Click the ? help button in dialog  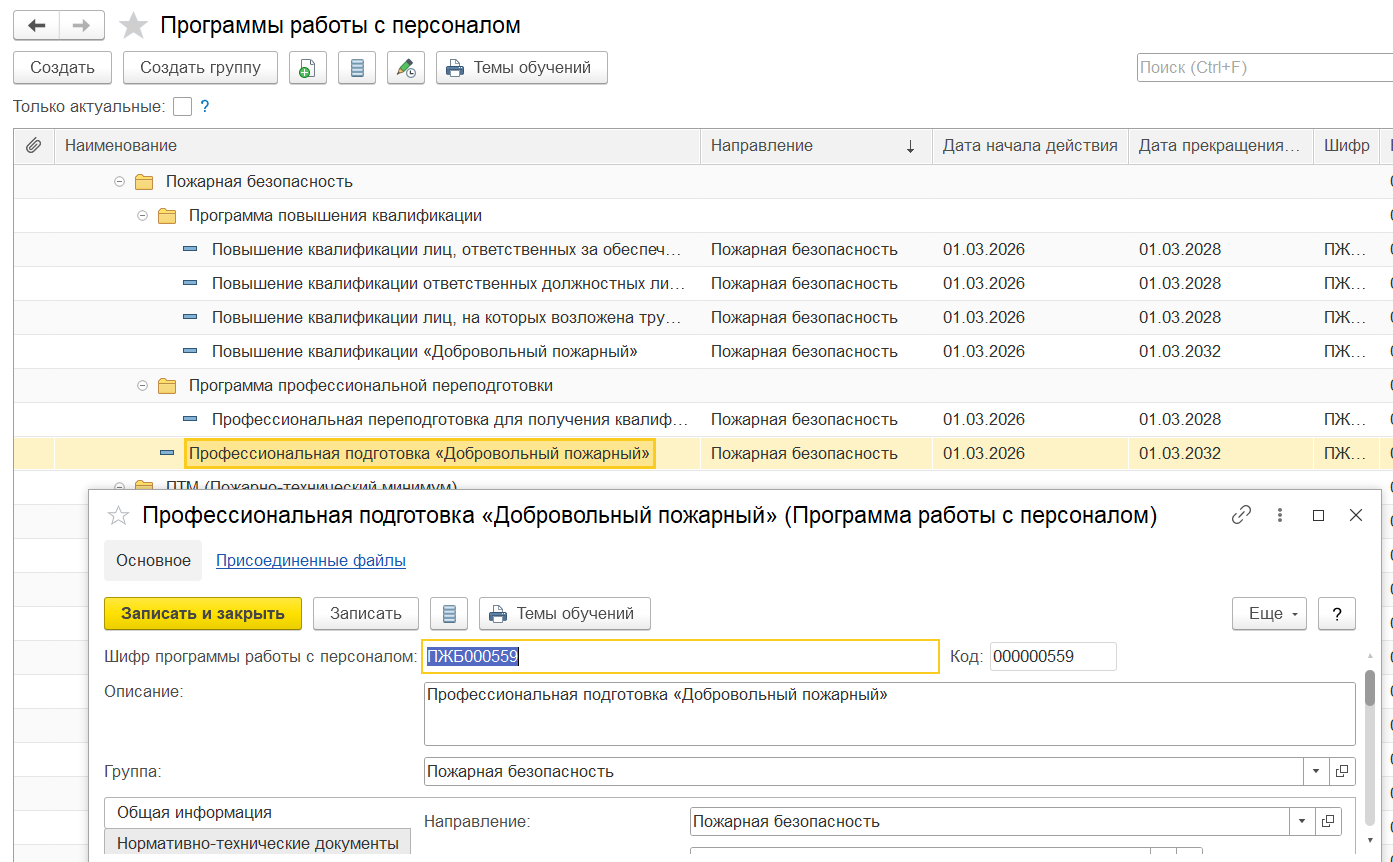click(1337, 614)
